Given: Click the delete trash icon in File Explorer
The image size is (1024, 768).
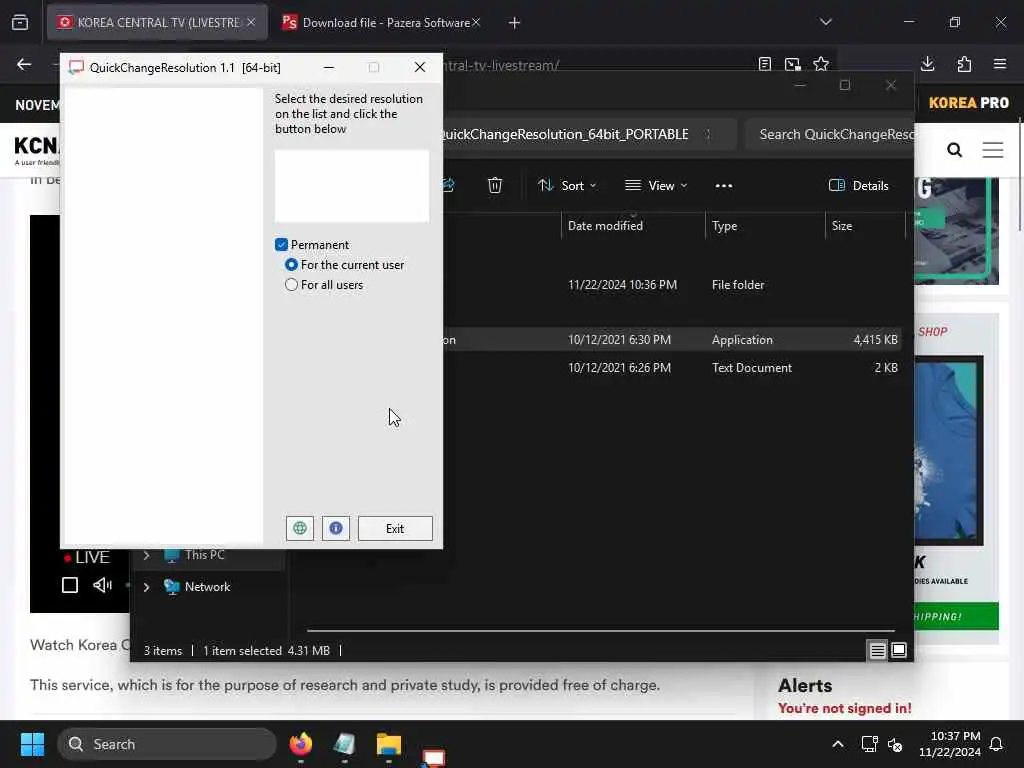Looking at the screenshot, I should click(x=495, y=185).
